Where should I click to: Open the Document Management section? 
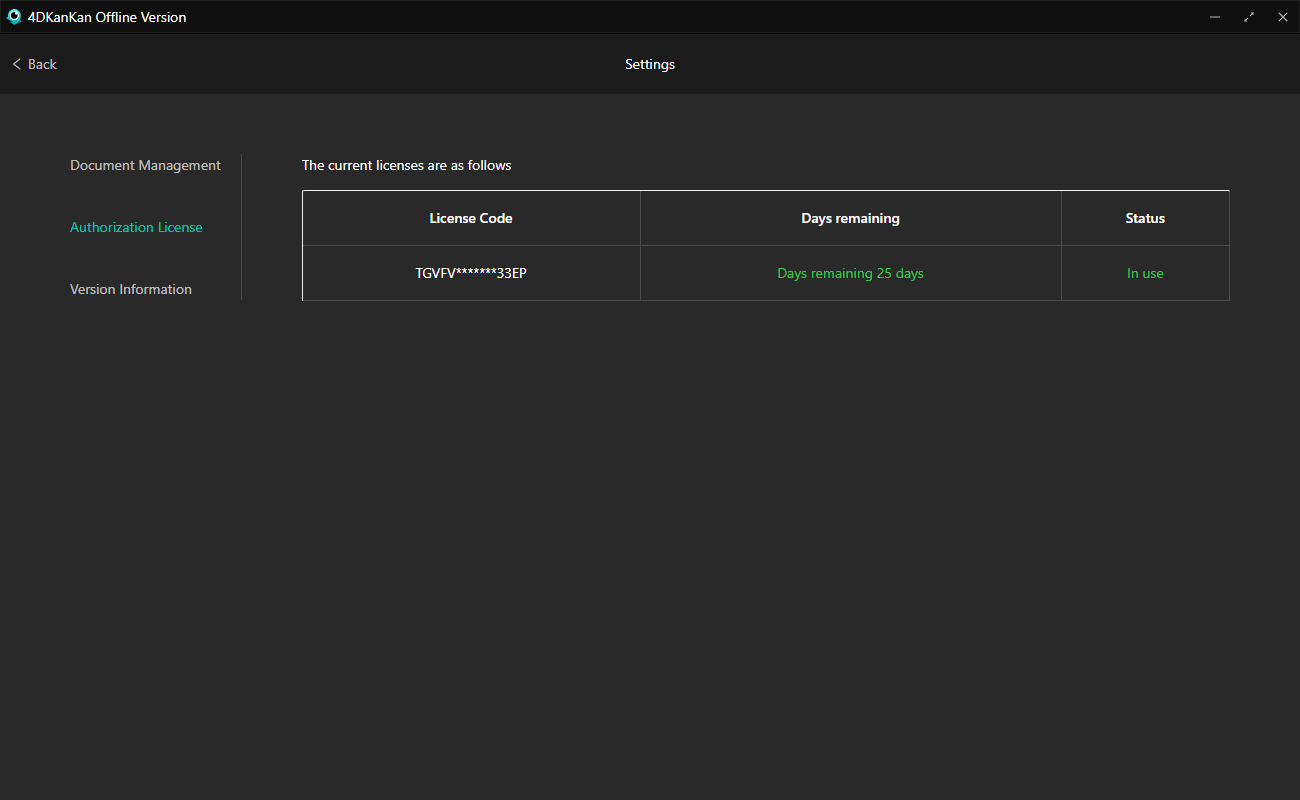pyautogui.click(x=145, y=165)
